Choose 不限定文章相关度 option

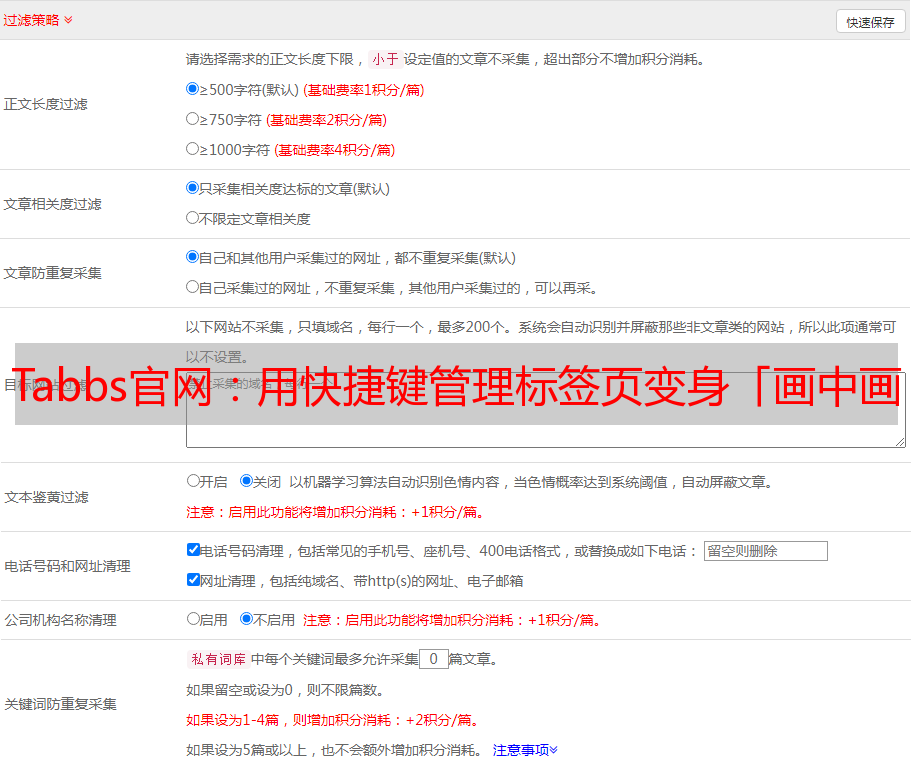pos(193,218)
